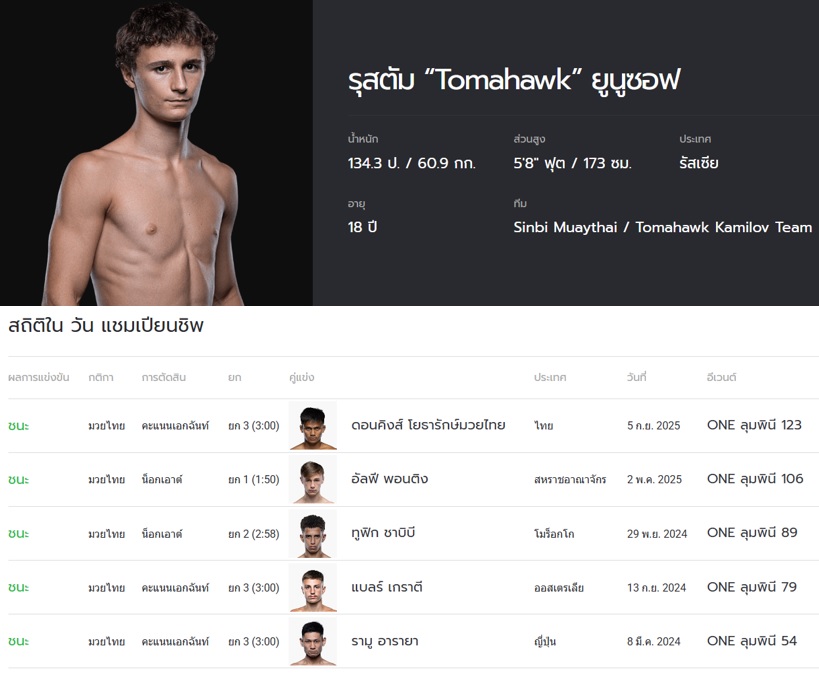Open the ONE ลุมพินี 54 event

click(751, 641)
